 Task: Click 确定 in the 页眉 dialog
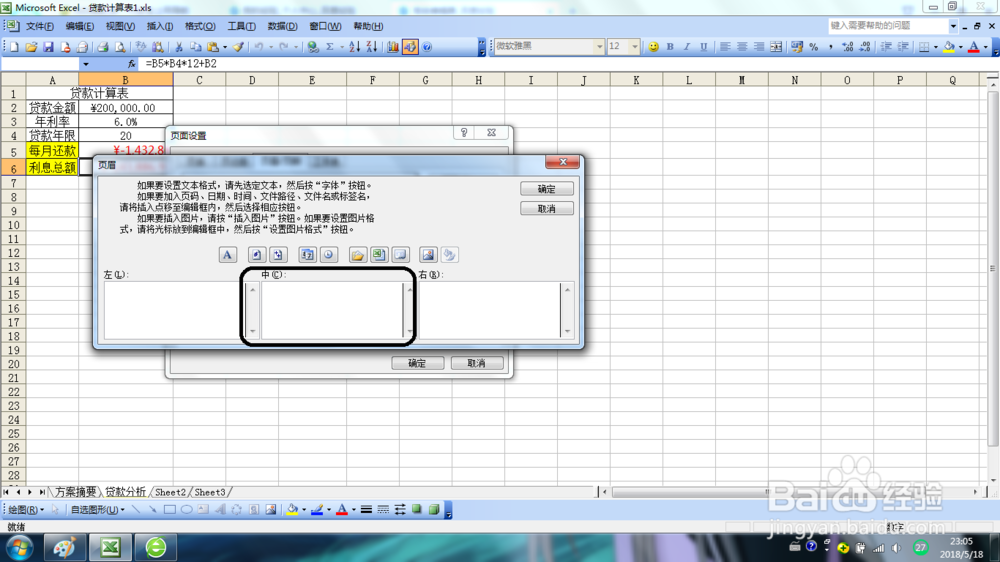pyautogui.click(x=547, y=189)
